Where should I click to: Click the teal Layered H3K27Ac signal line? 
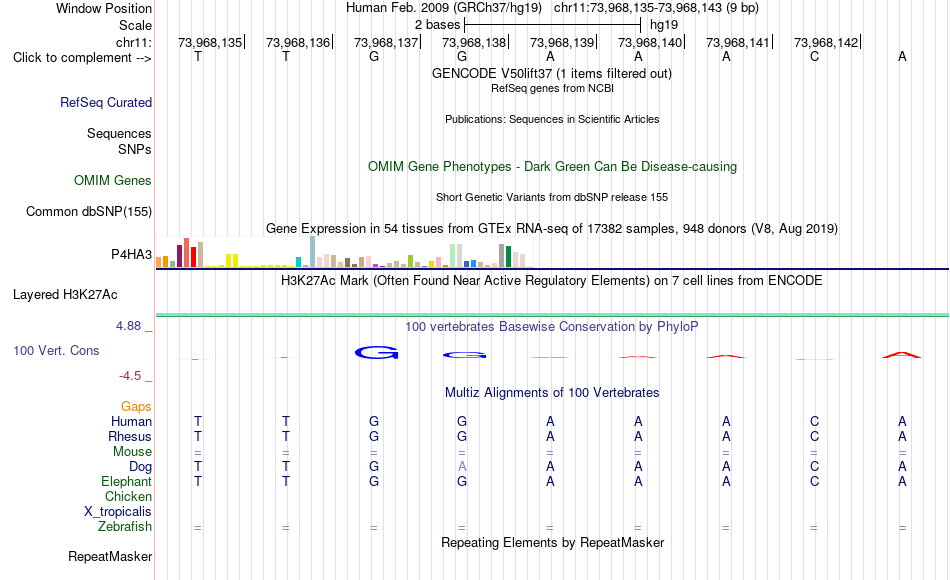(552, 315)
